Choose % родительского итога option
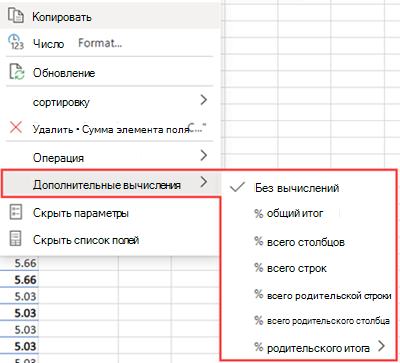This screenshot has height=363, width=400. coord(309,348)
